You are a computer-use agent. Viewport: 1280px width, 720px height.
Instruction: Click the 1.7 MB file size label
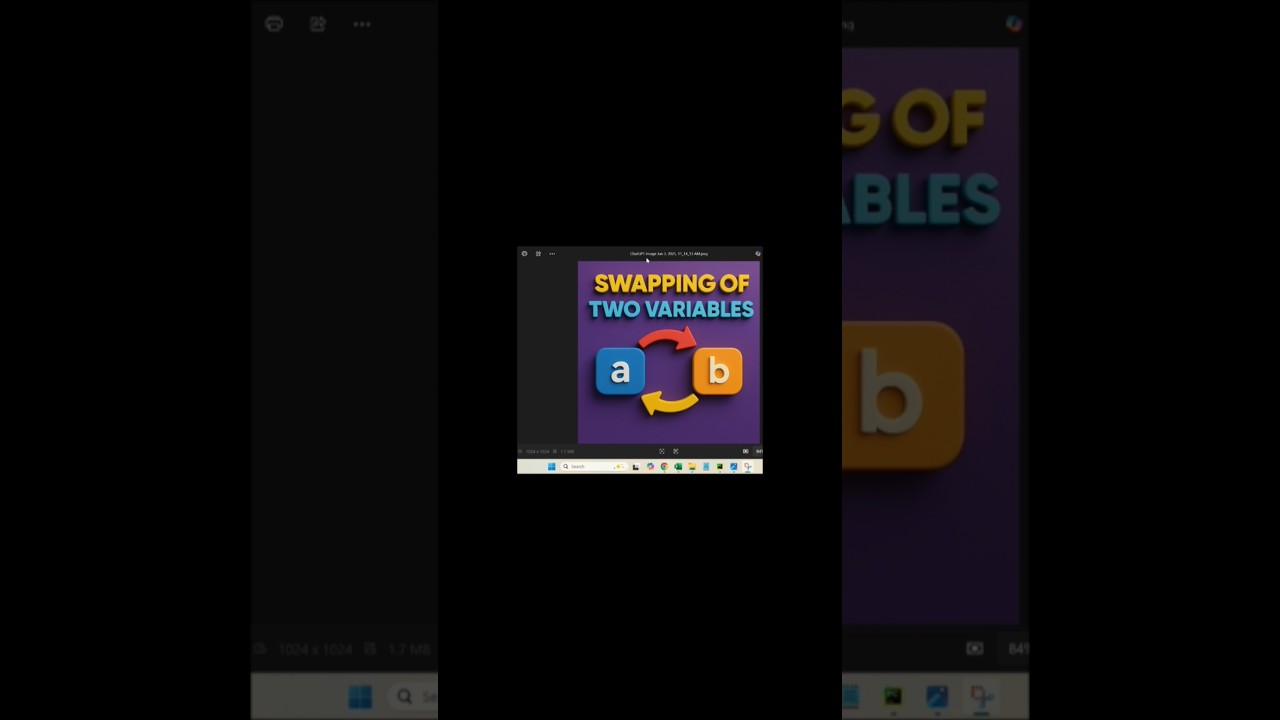(567, 451)
